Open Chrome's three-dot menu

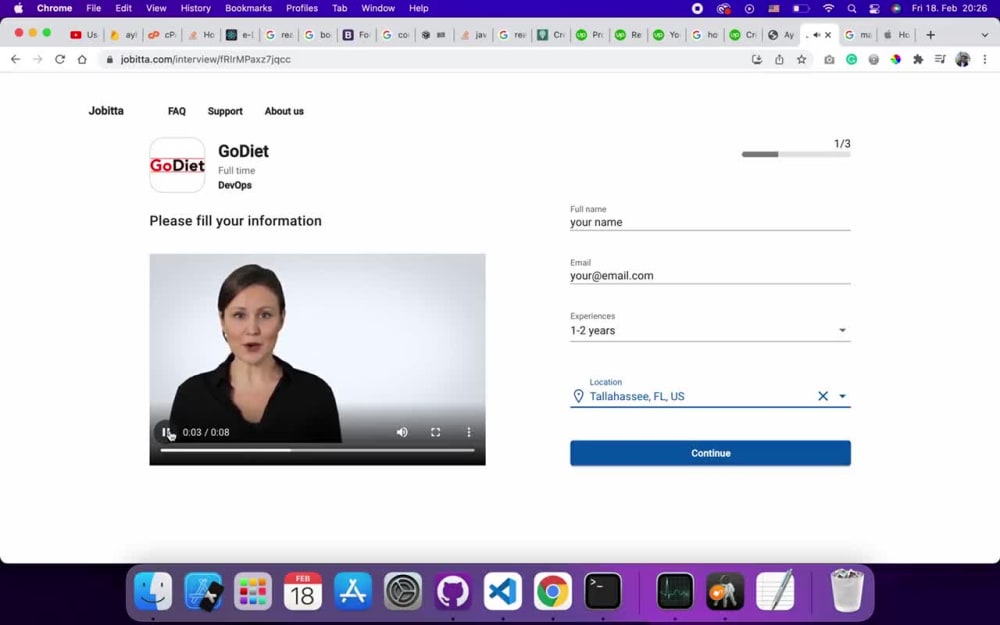(x=985, y=59)
